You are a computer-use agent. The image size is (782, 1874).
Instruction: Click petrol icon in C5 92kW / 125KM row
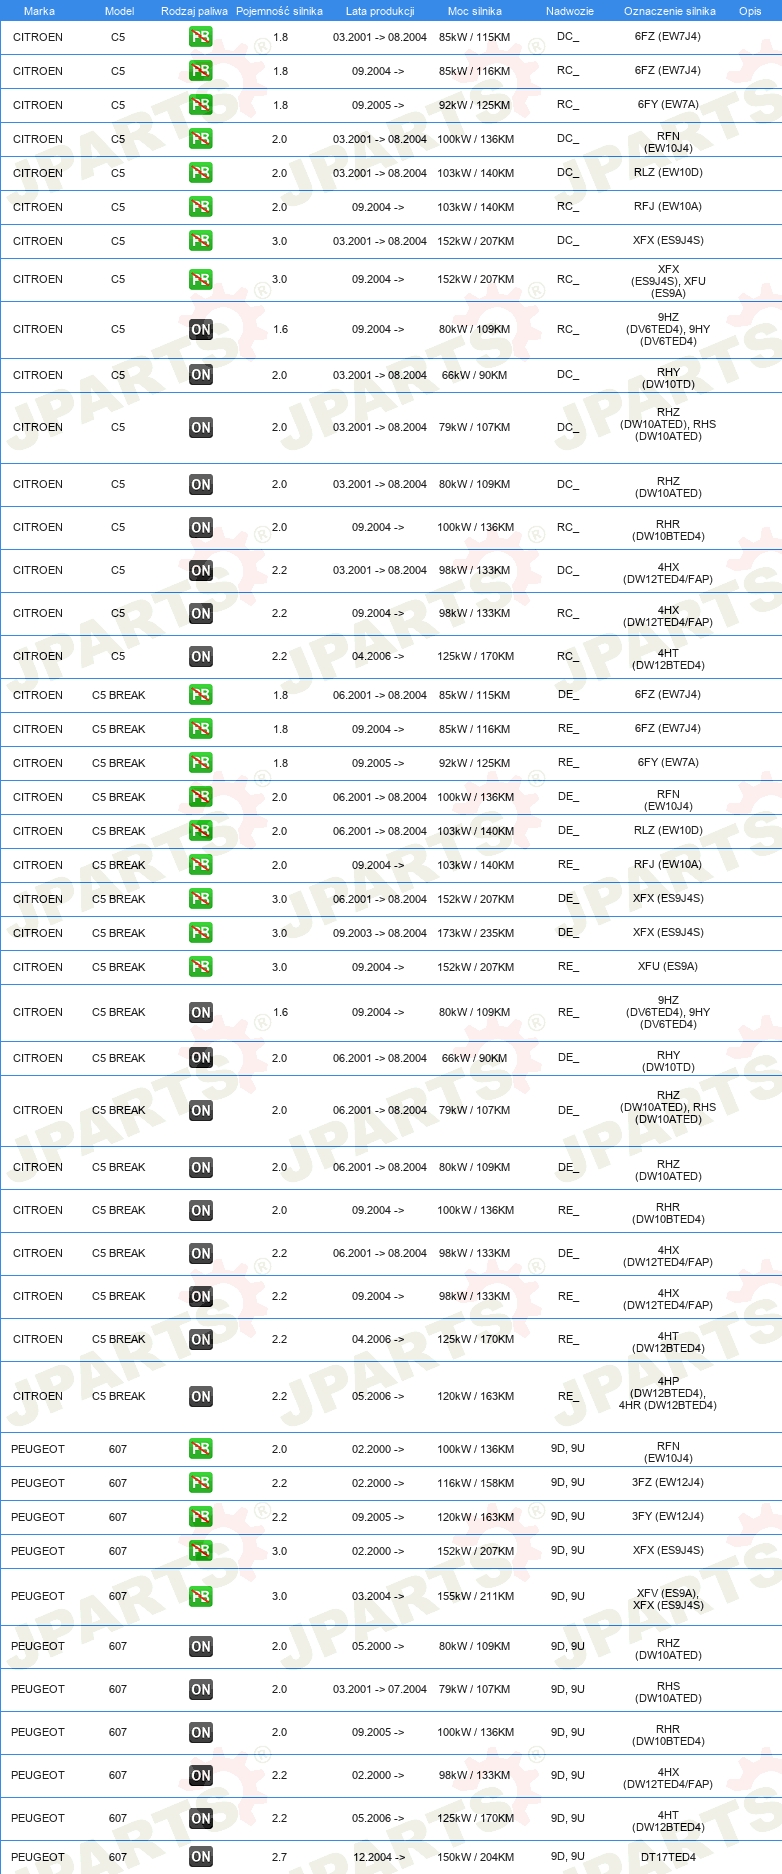point(201,105)
